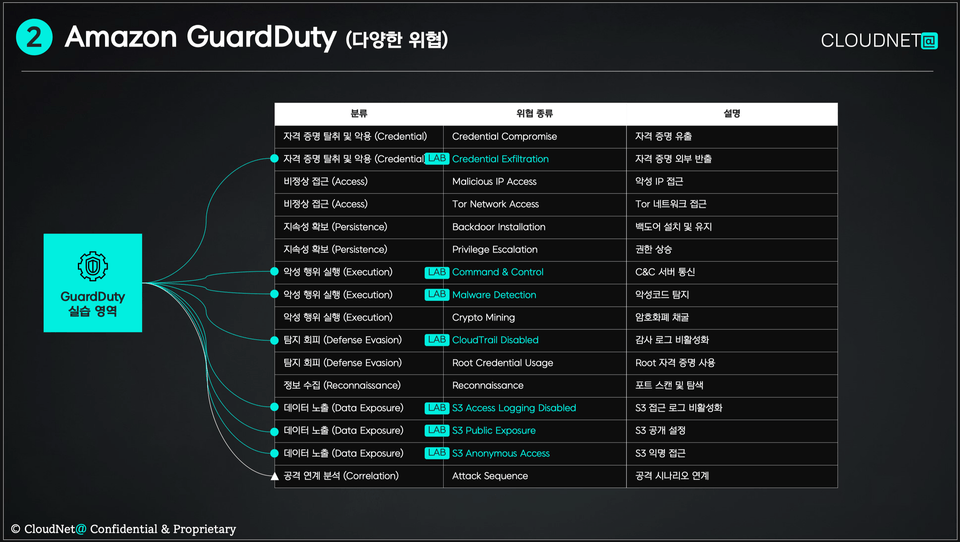Click cyan dot beside S3 Anonymous Access row

tap(274, 453)
